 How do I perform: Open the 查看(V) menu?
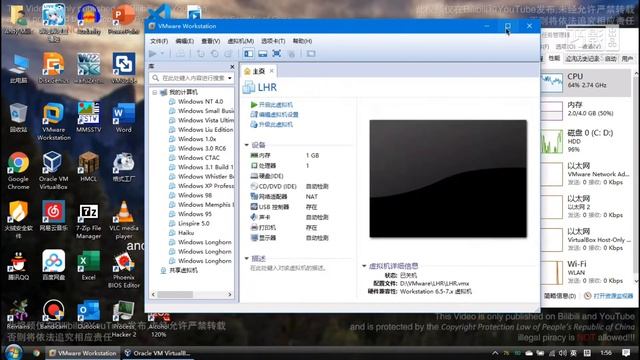211,41
